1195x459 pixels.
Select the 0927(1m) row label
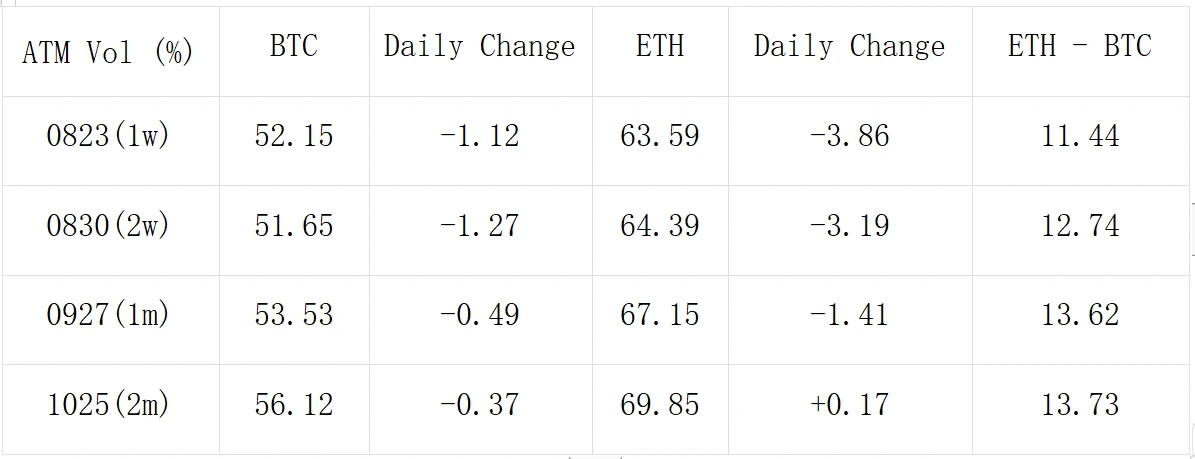[108, 314]
